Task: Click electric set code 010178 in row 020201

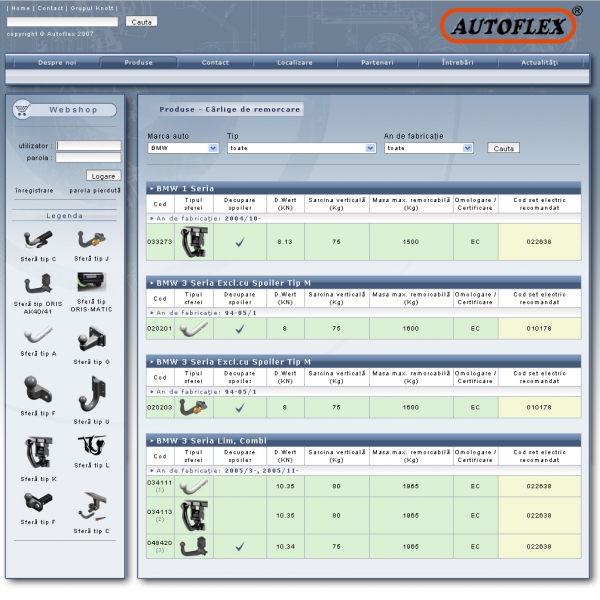Action: [539, 329]
